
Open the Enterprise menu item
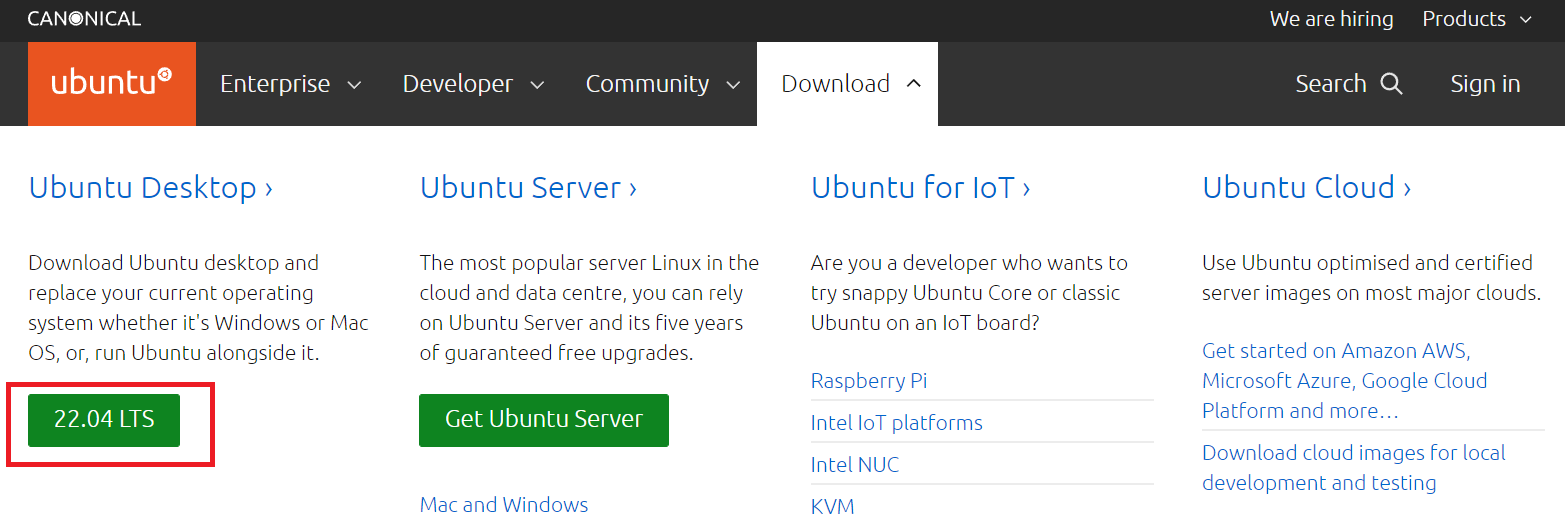(x=290, y=84)
